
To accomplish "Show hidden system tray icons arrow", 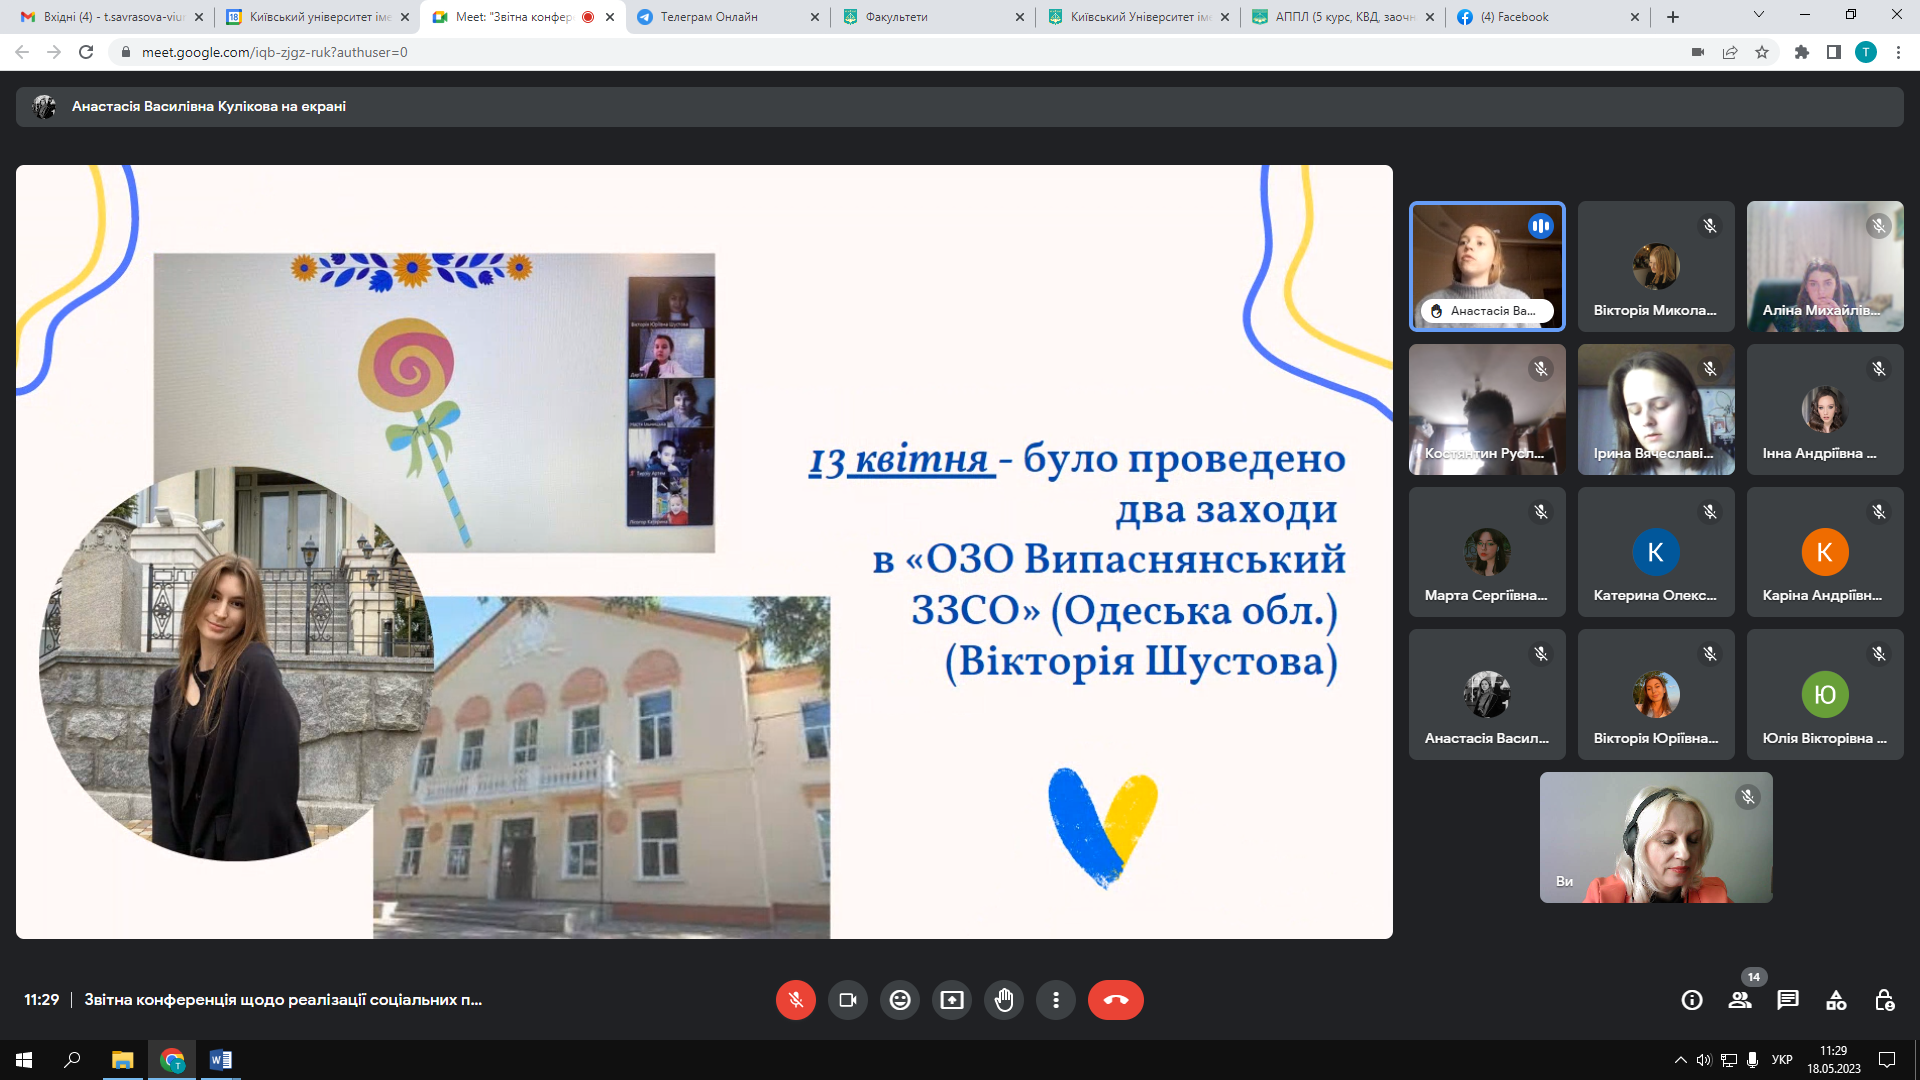I will coord(1680,1060).
